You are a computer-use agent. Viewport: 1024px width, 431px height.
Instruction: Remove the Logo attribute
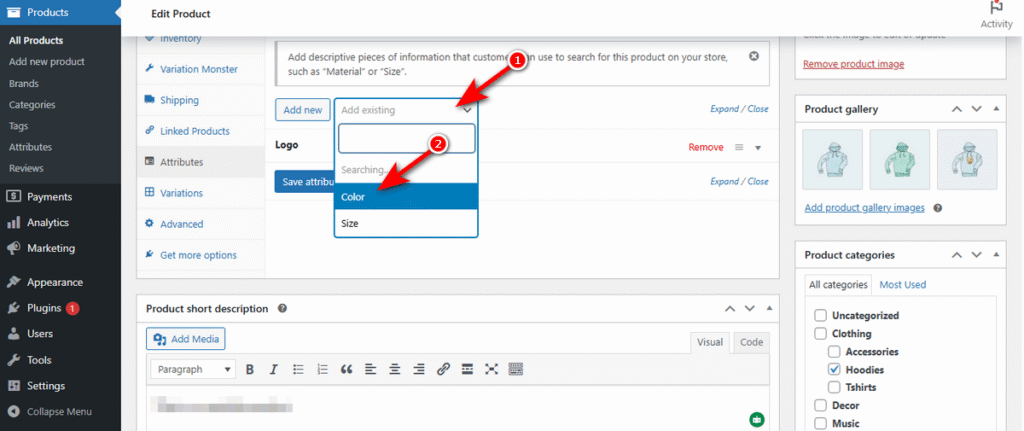(705, 148)
